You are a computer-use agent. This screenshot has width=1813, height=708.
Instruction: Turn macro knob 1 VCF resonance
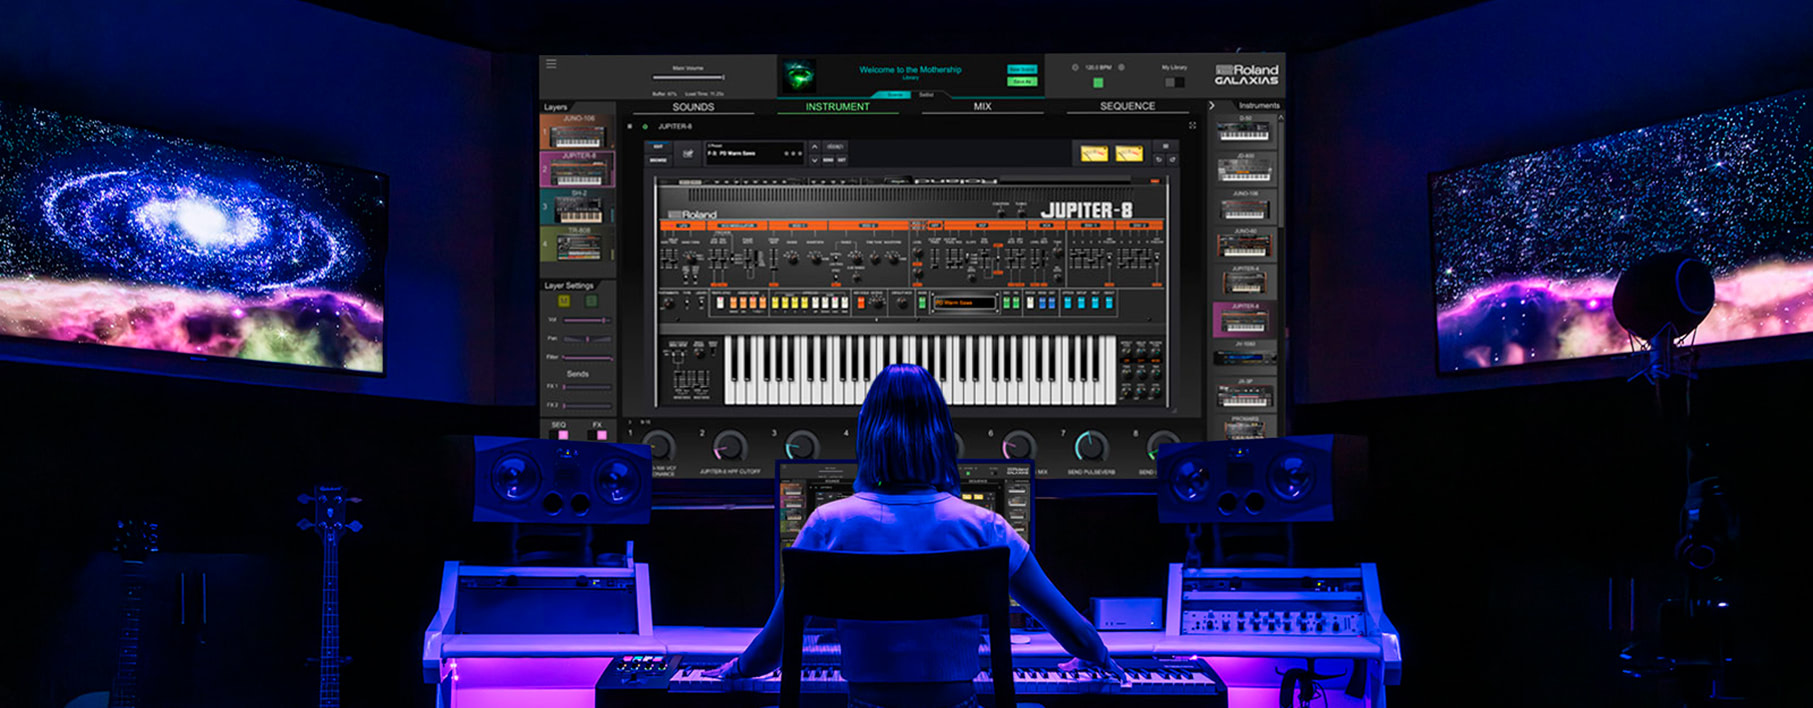(659, 446)
